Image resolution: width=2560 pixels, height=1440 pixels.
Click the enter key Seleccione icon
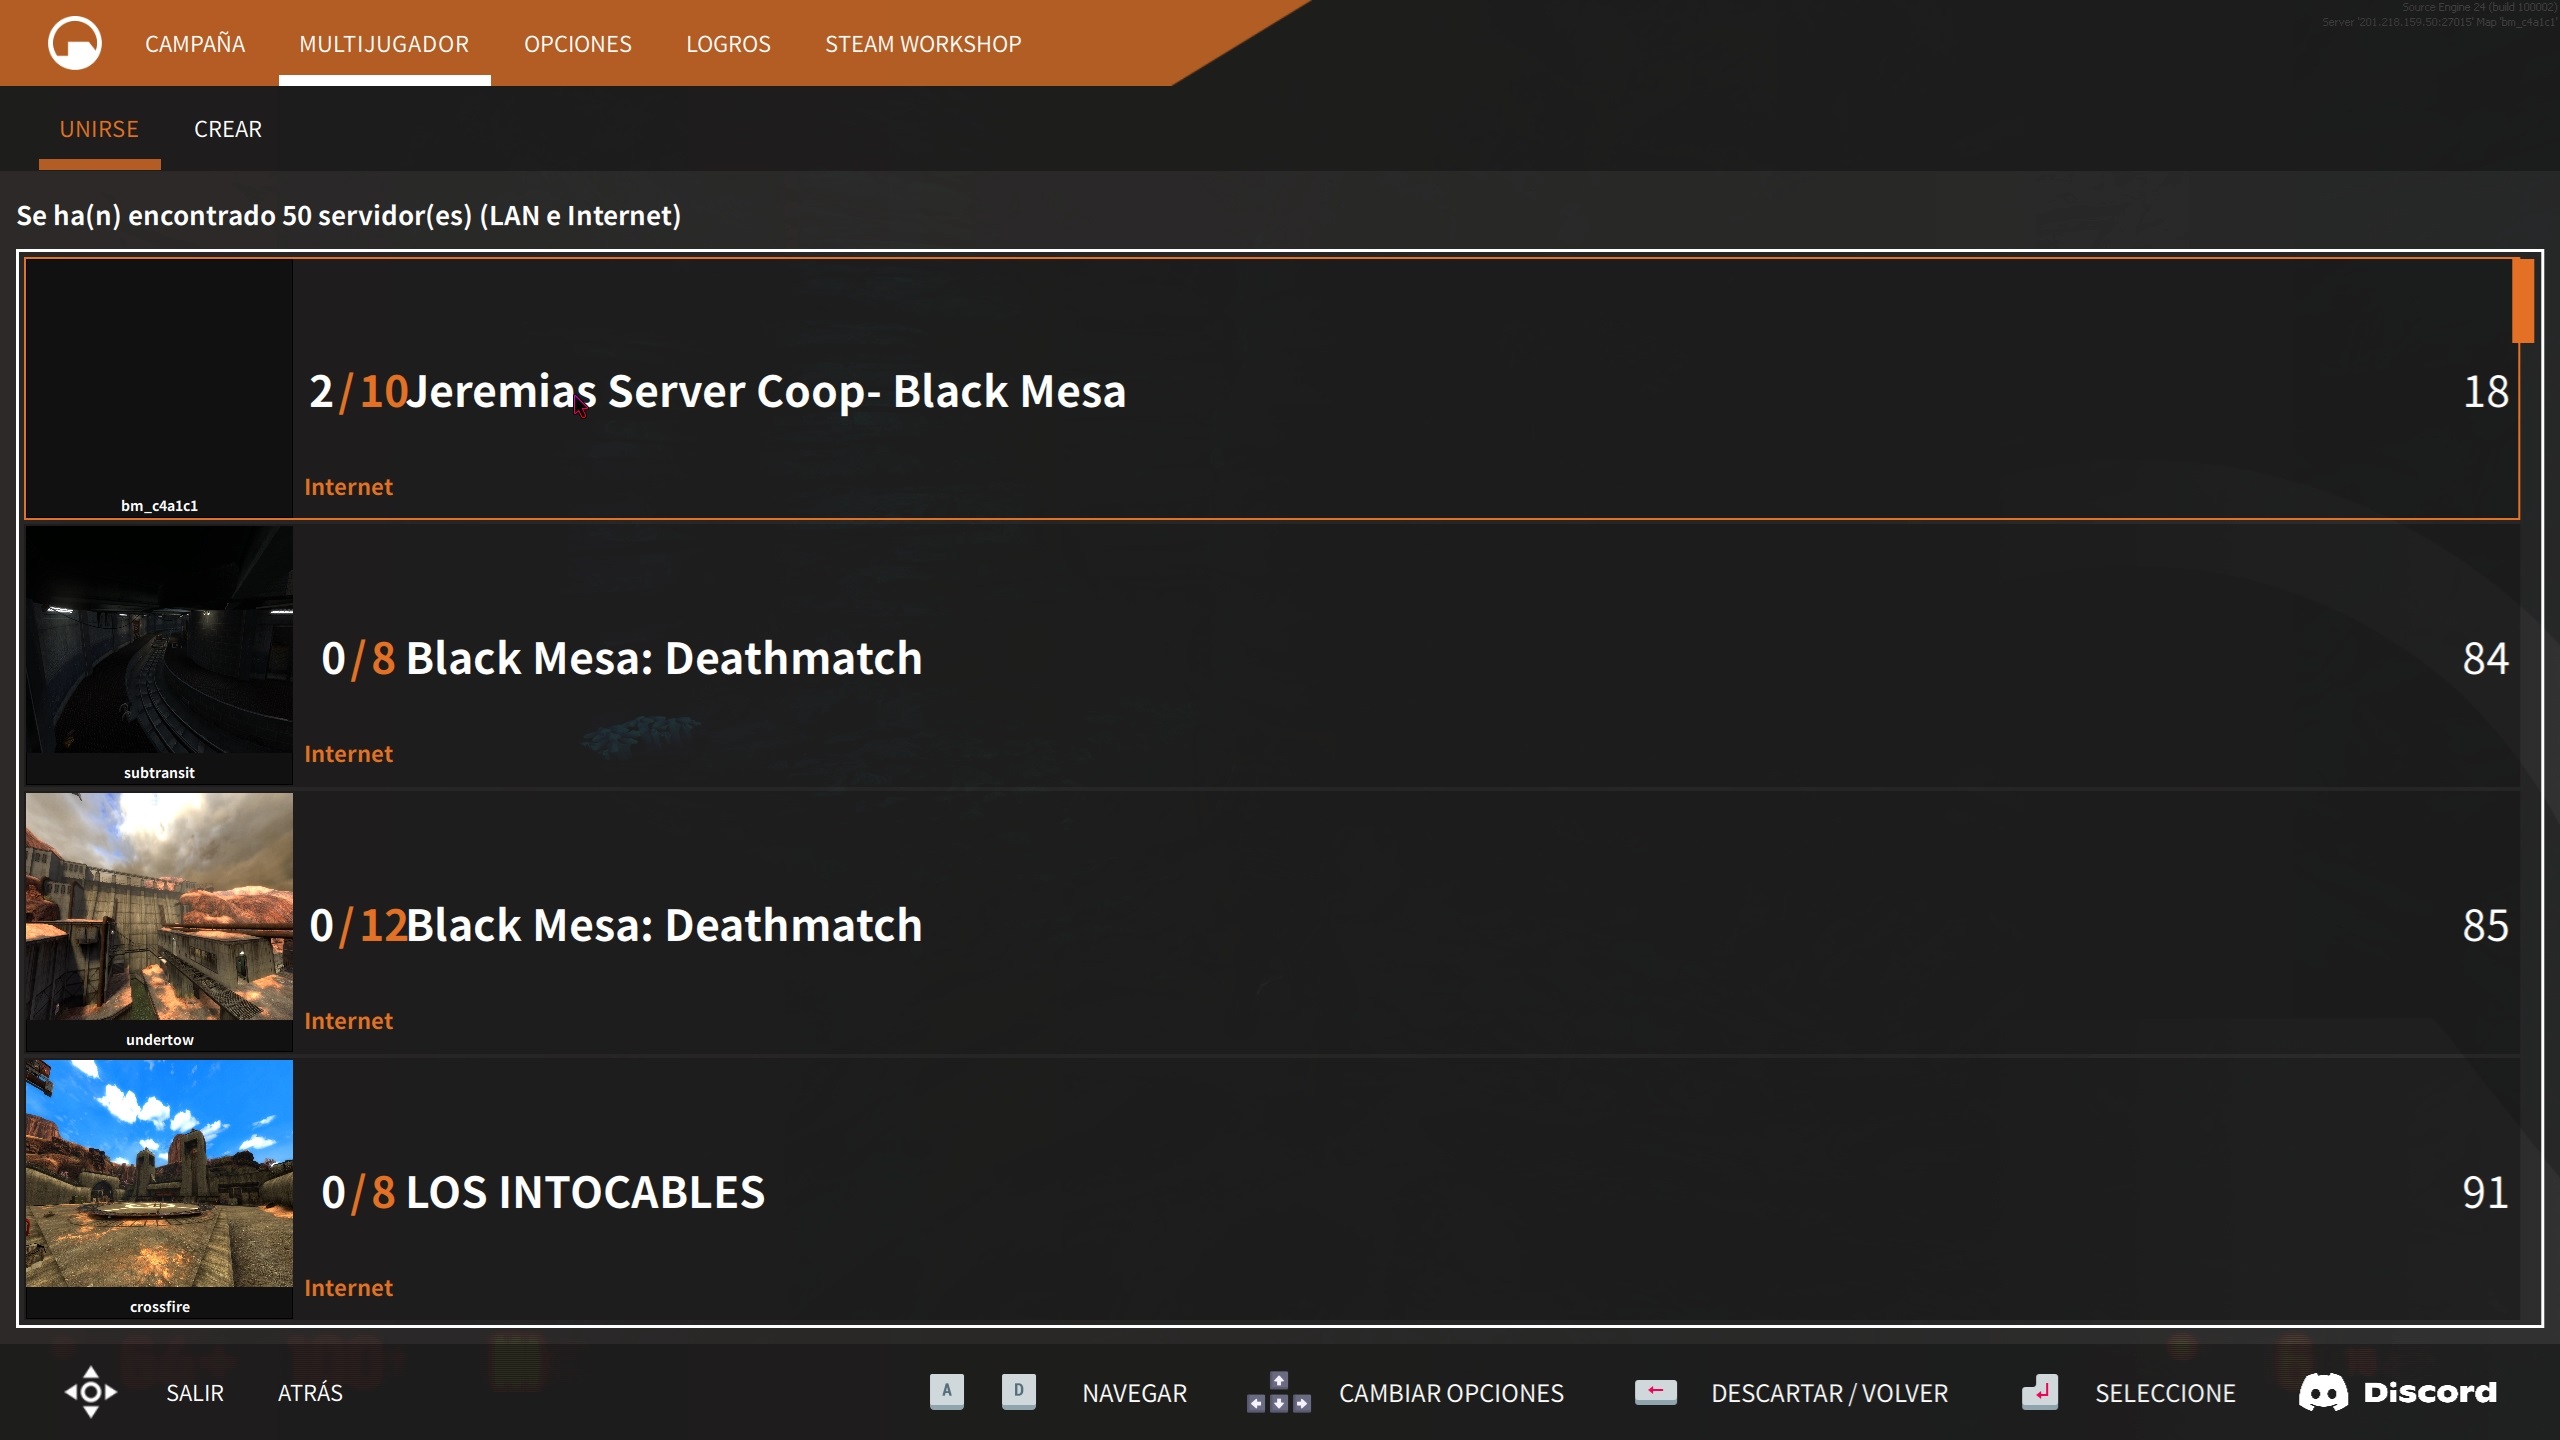click(x=2040, y=1392)
